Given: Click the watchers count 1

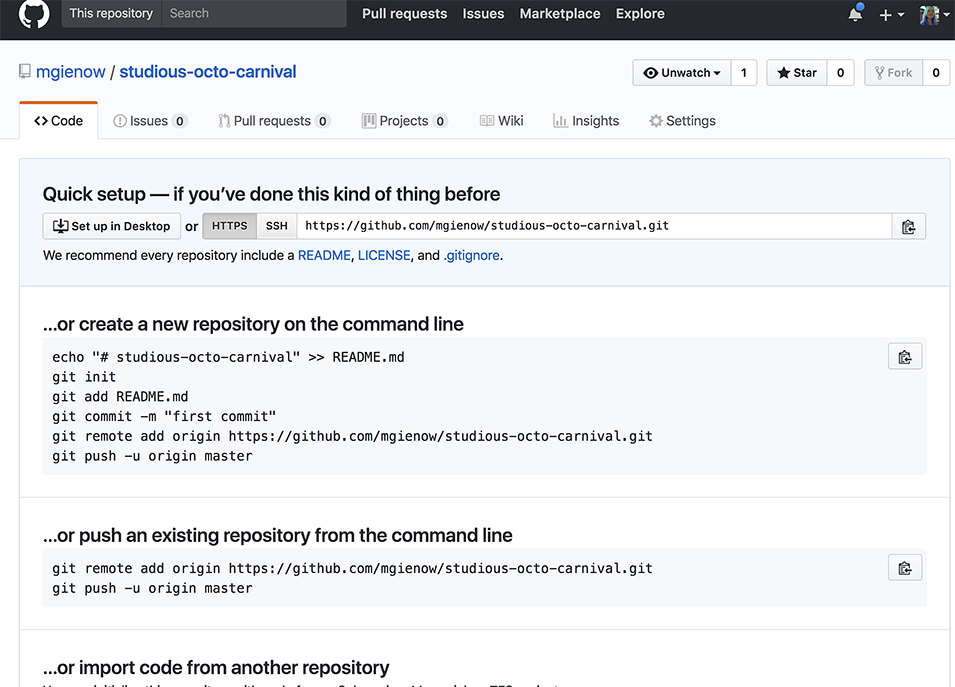Looking at the screenshot, I should coord(744,73).
